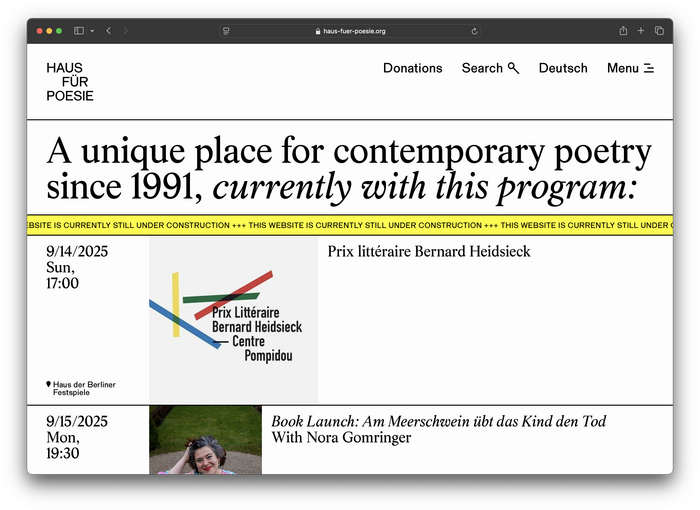
Task: Toggle the Safari sidebar icon
Action: [79, 31]
